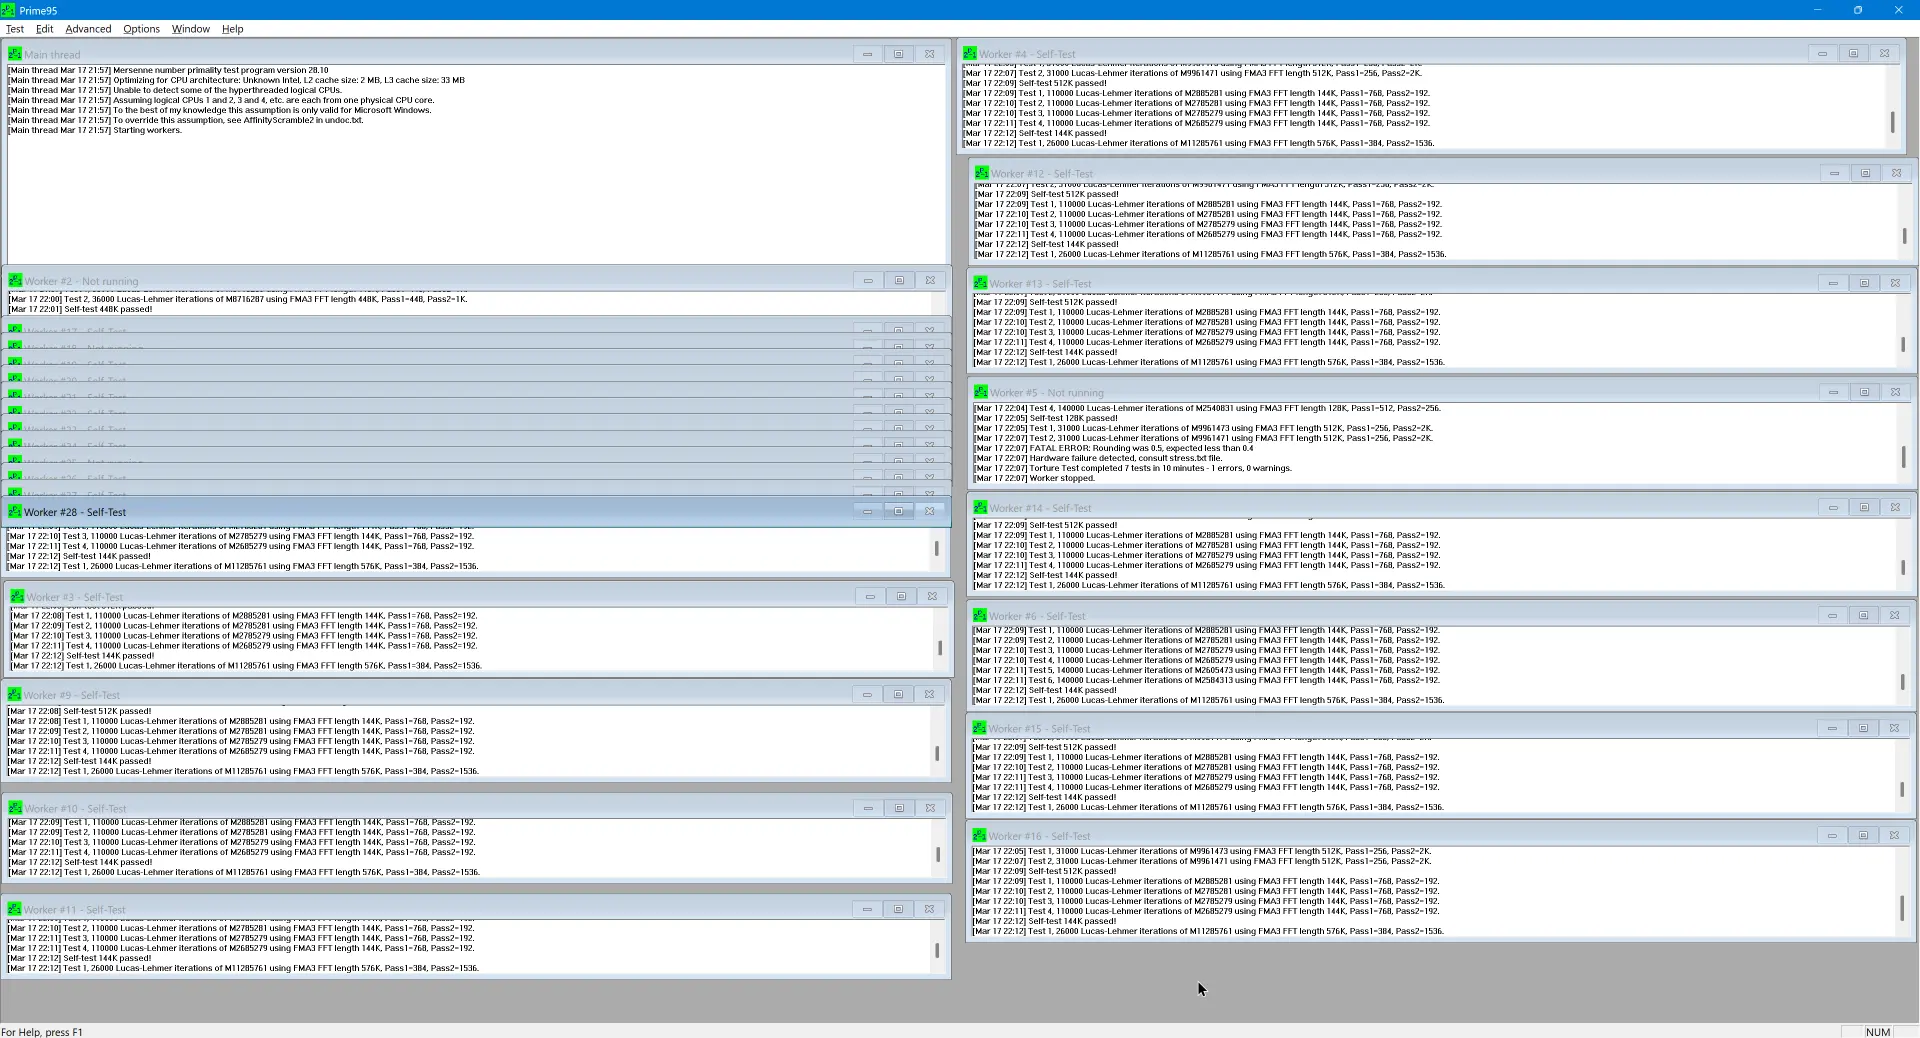Maximize the Worker #9 window
1920x1038 pixels.
[x=898, y=694]
